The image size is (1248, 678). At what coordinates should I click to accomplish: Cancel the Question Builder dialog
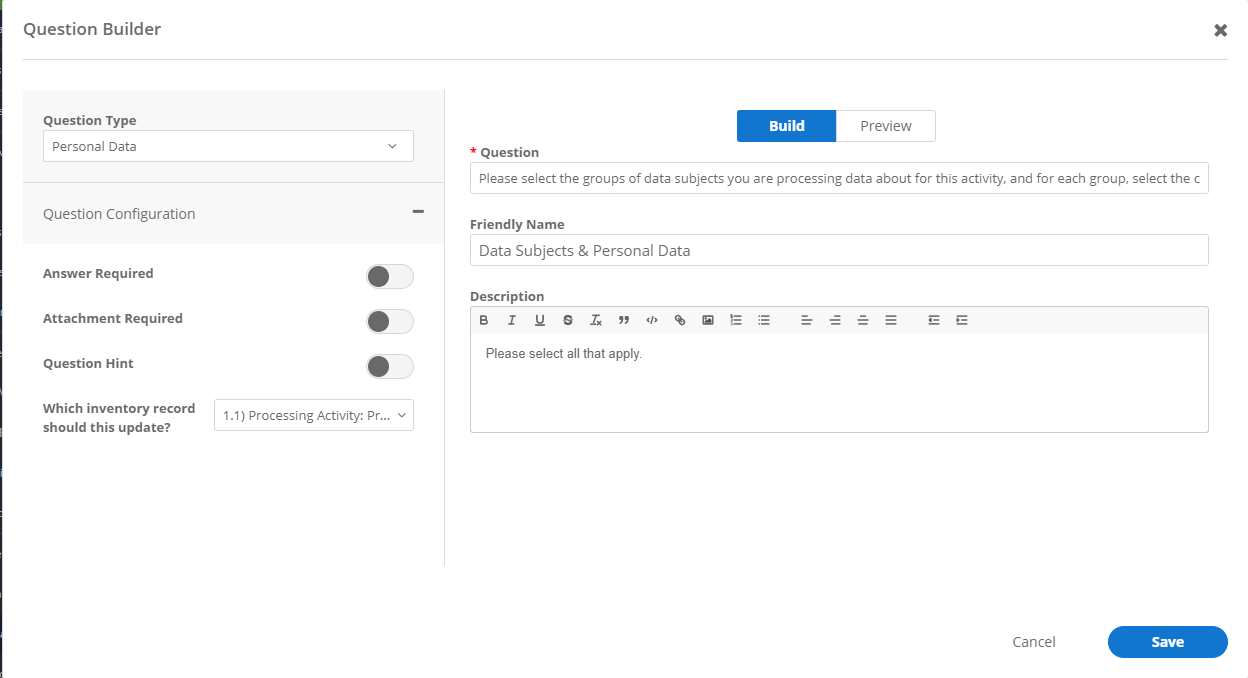coord(1033,642)
